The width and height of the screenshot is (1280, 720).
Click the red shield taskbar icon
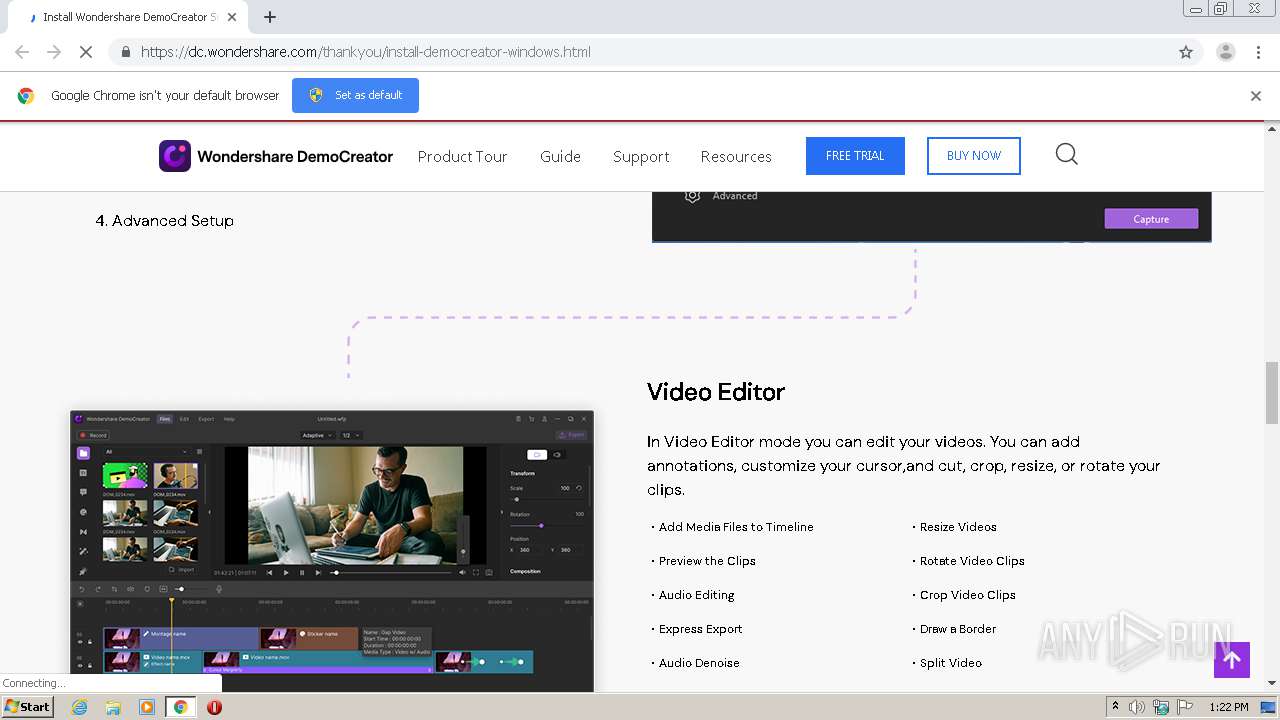(214, 707)
